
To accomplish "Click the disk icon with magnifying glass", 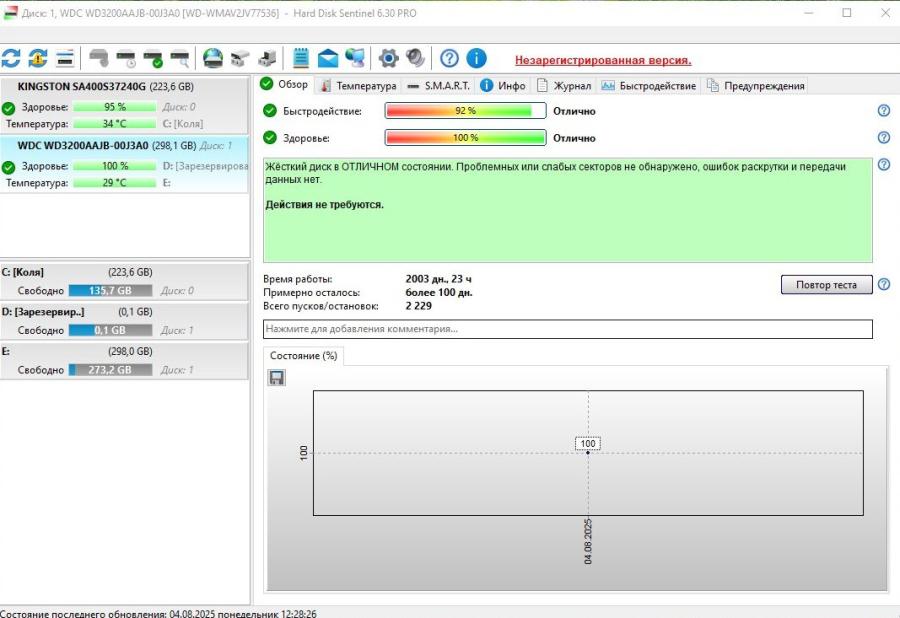I will [179, 58].
